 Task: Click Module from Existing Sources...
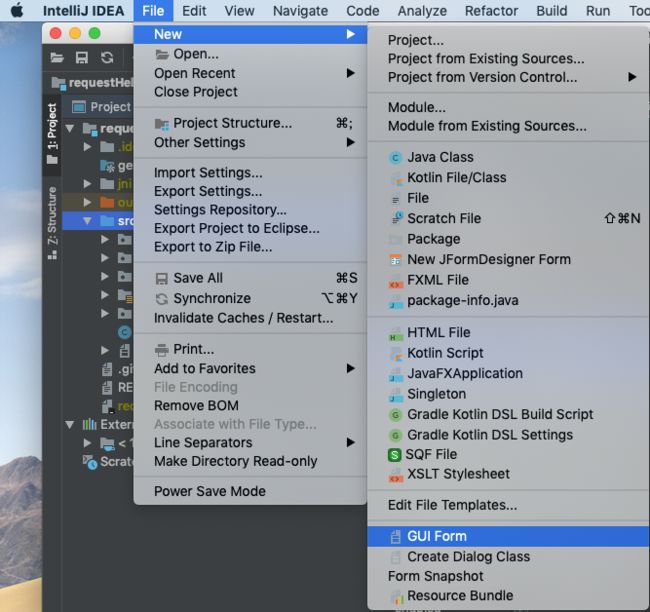click(508, 126)
